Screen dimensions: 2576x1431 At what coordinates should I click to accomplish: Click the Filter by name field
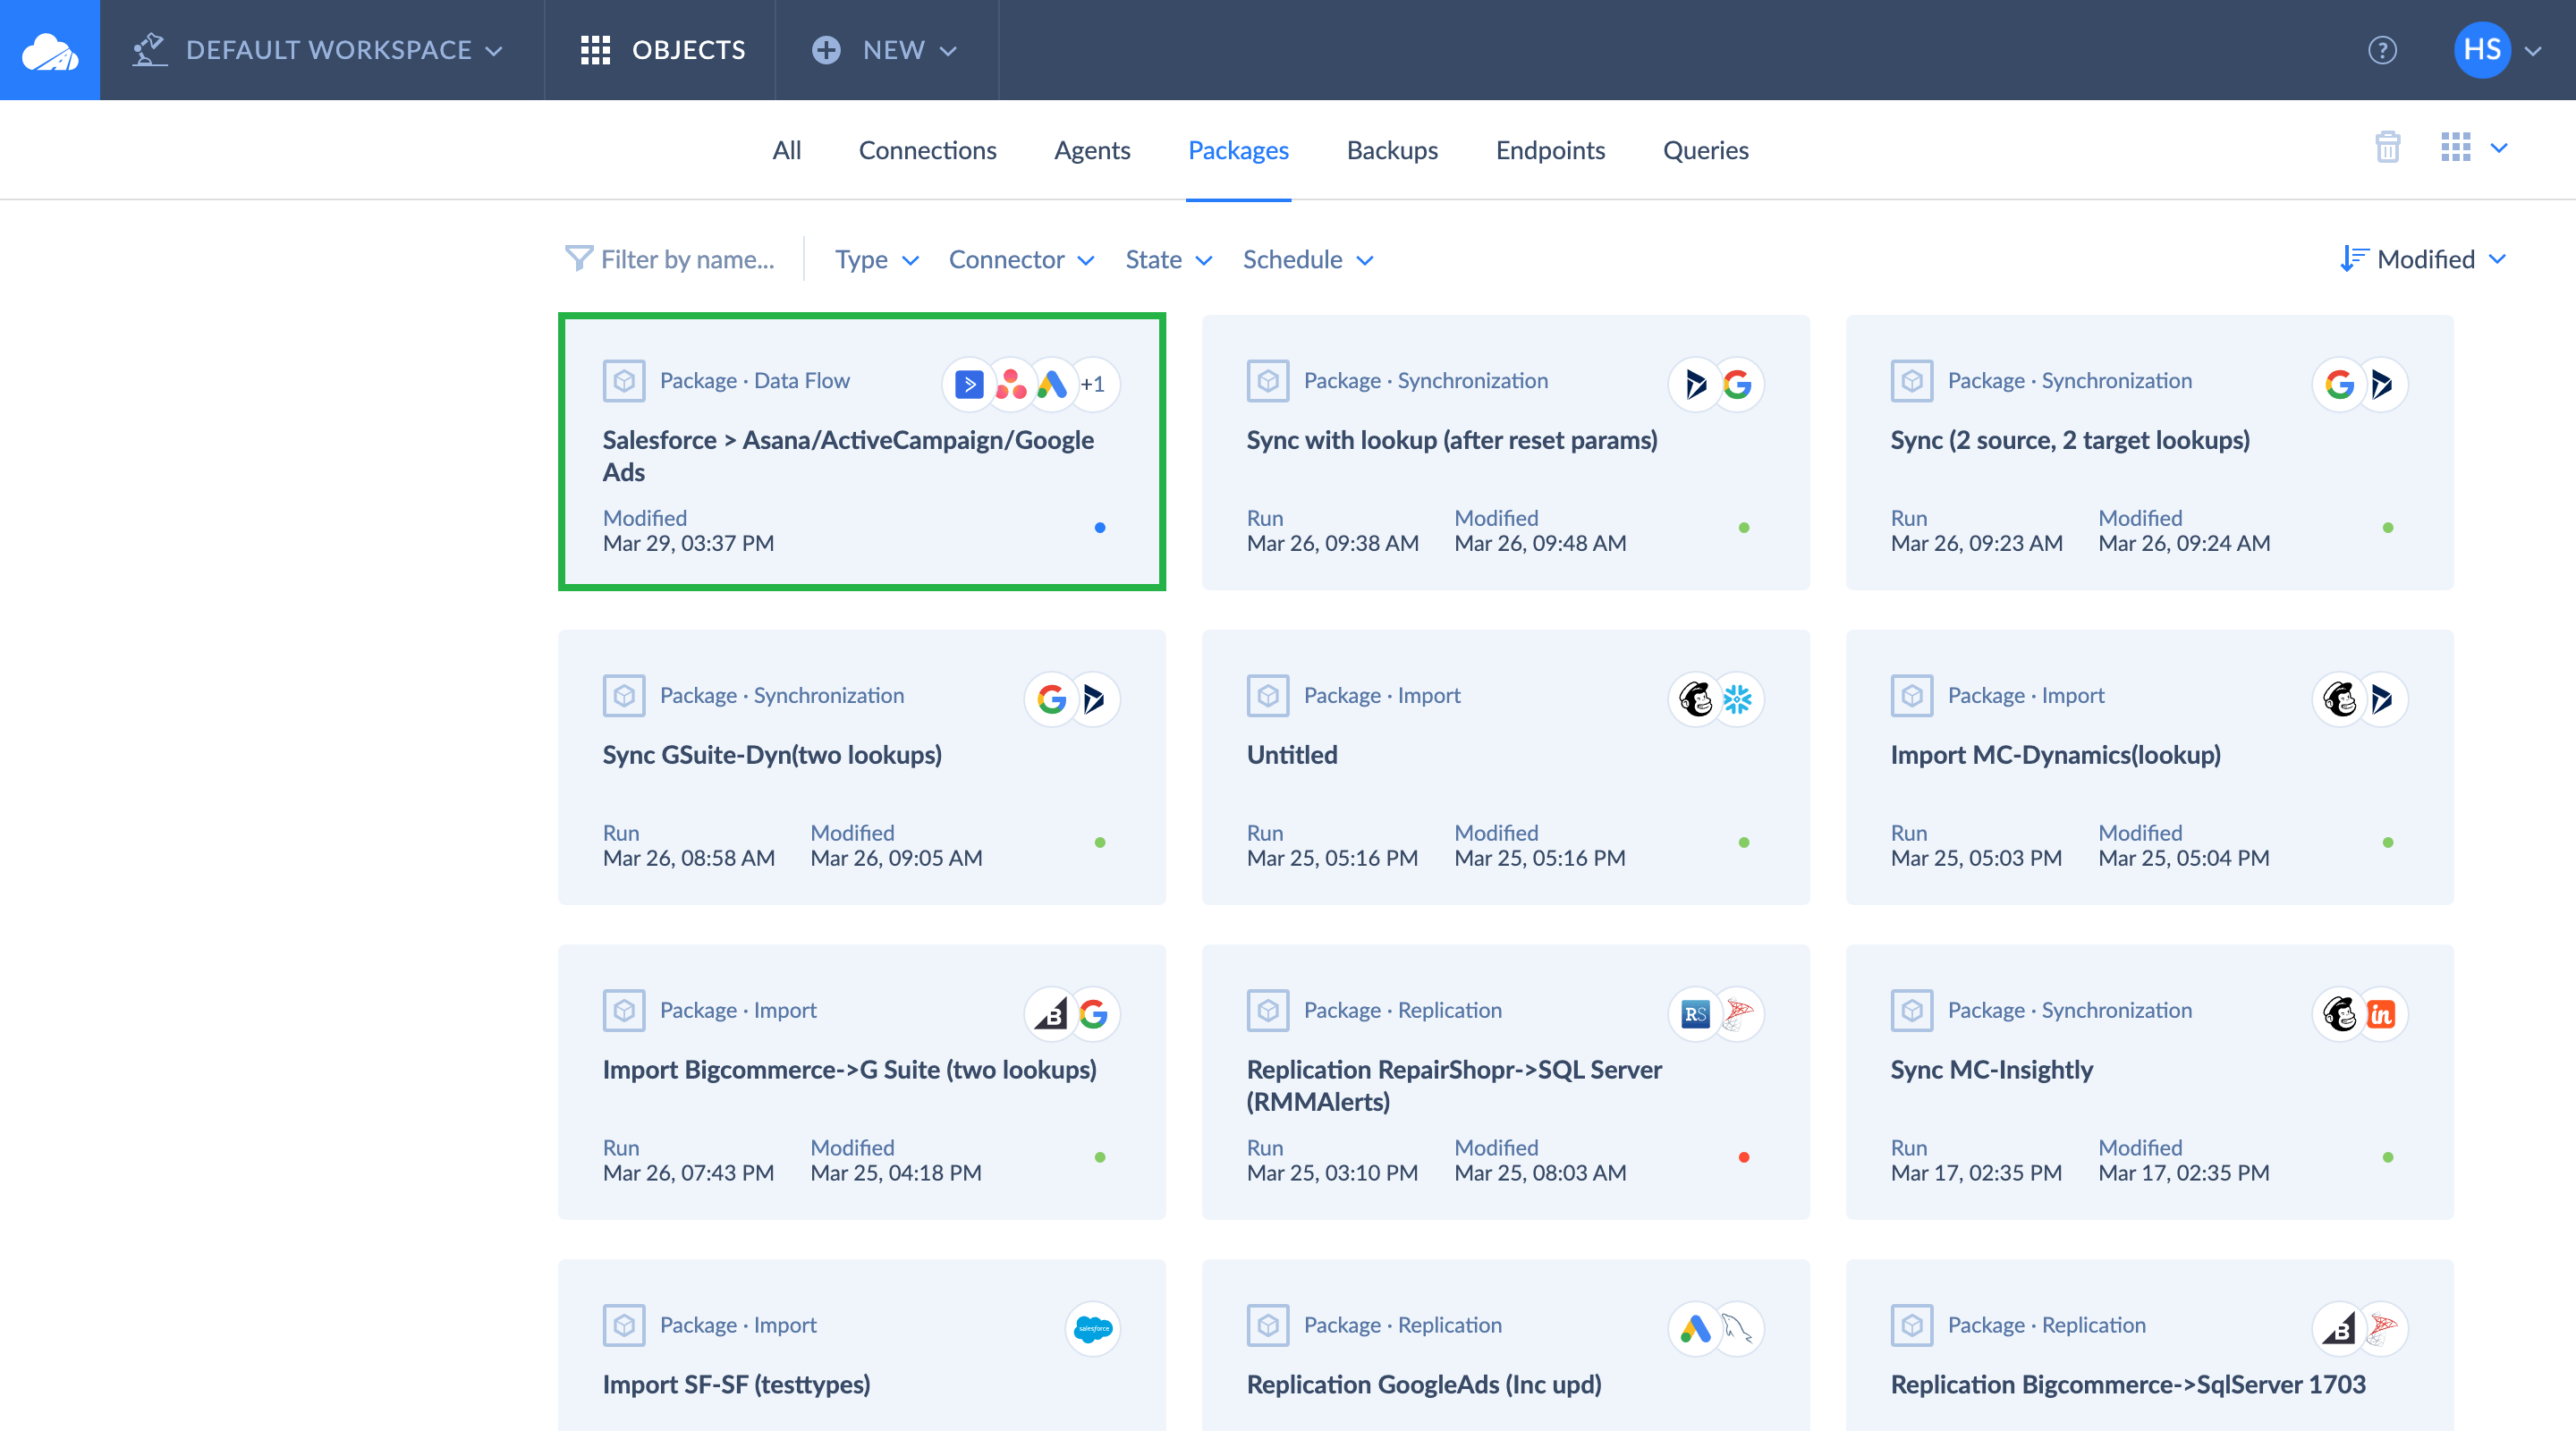click(x=688, y=259)
